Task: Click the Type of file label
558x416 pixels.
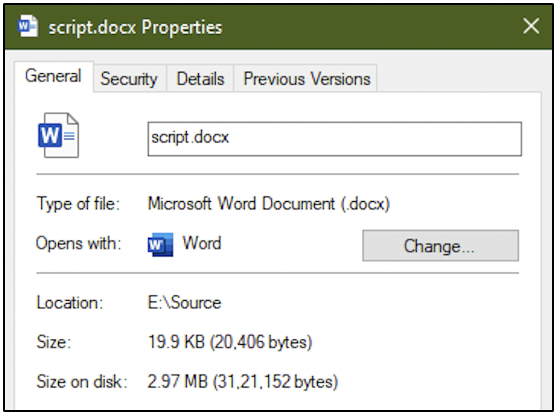Action: (78, 204)
